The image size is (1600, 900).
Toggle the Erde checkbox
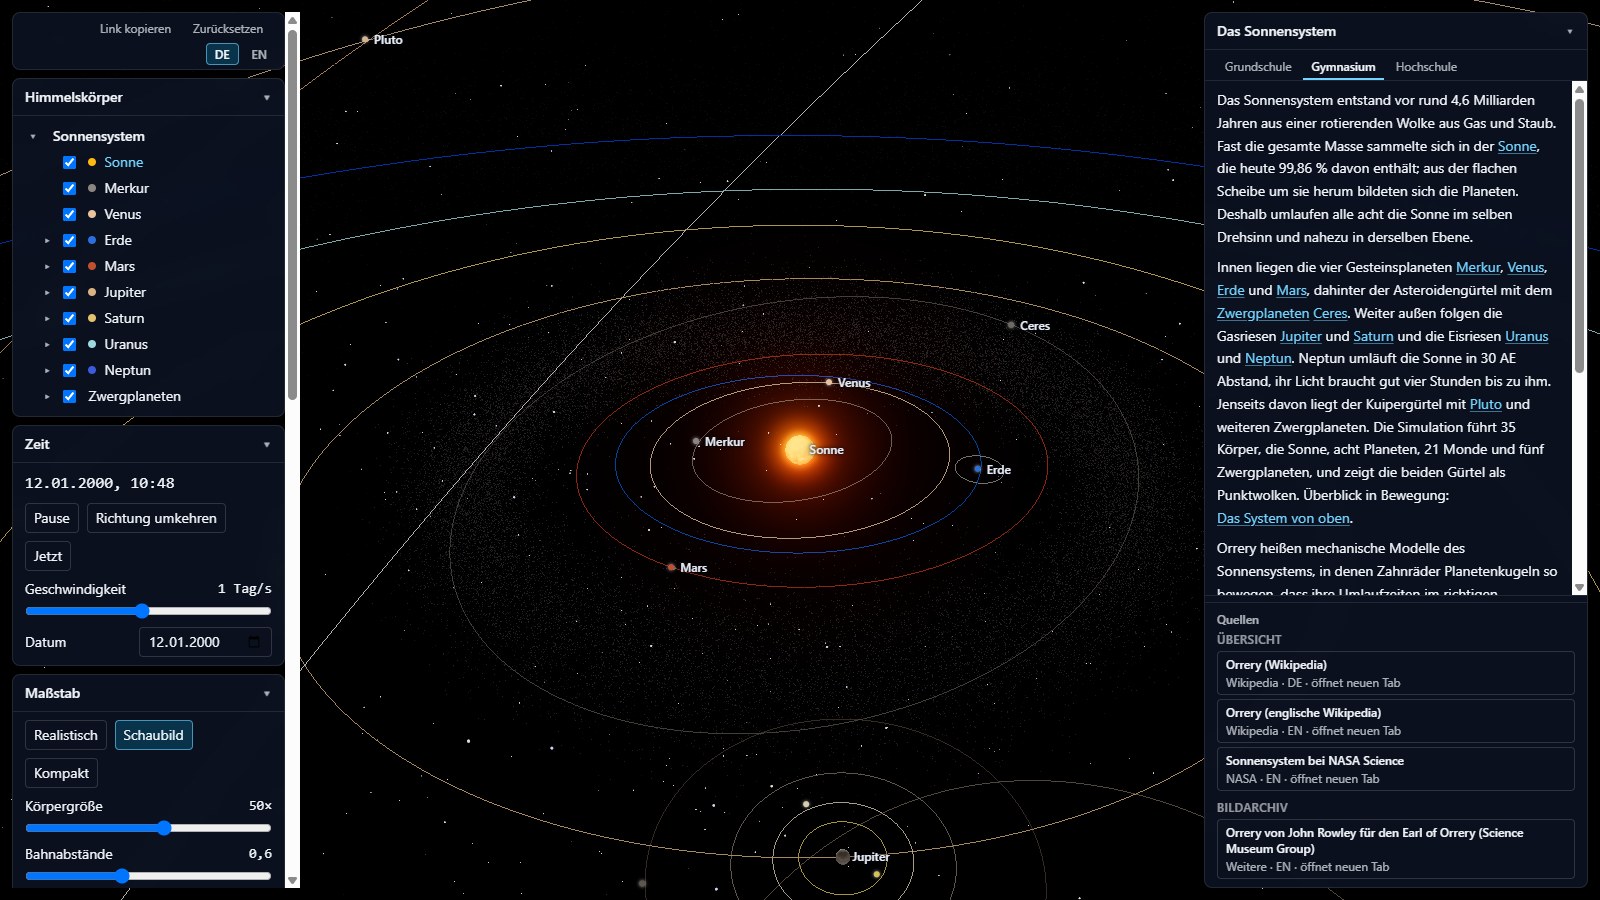(69, 240)
